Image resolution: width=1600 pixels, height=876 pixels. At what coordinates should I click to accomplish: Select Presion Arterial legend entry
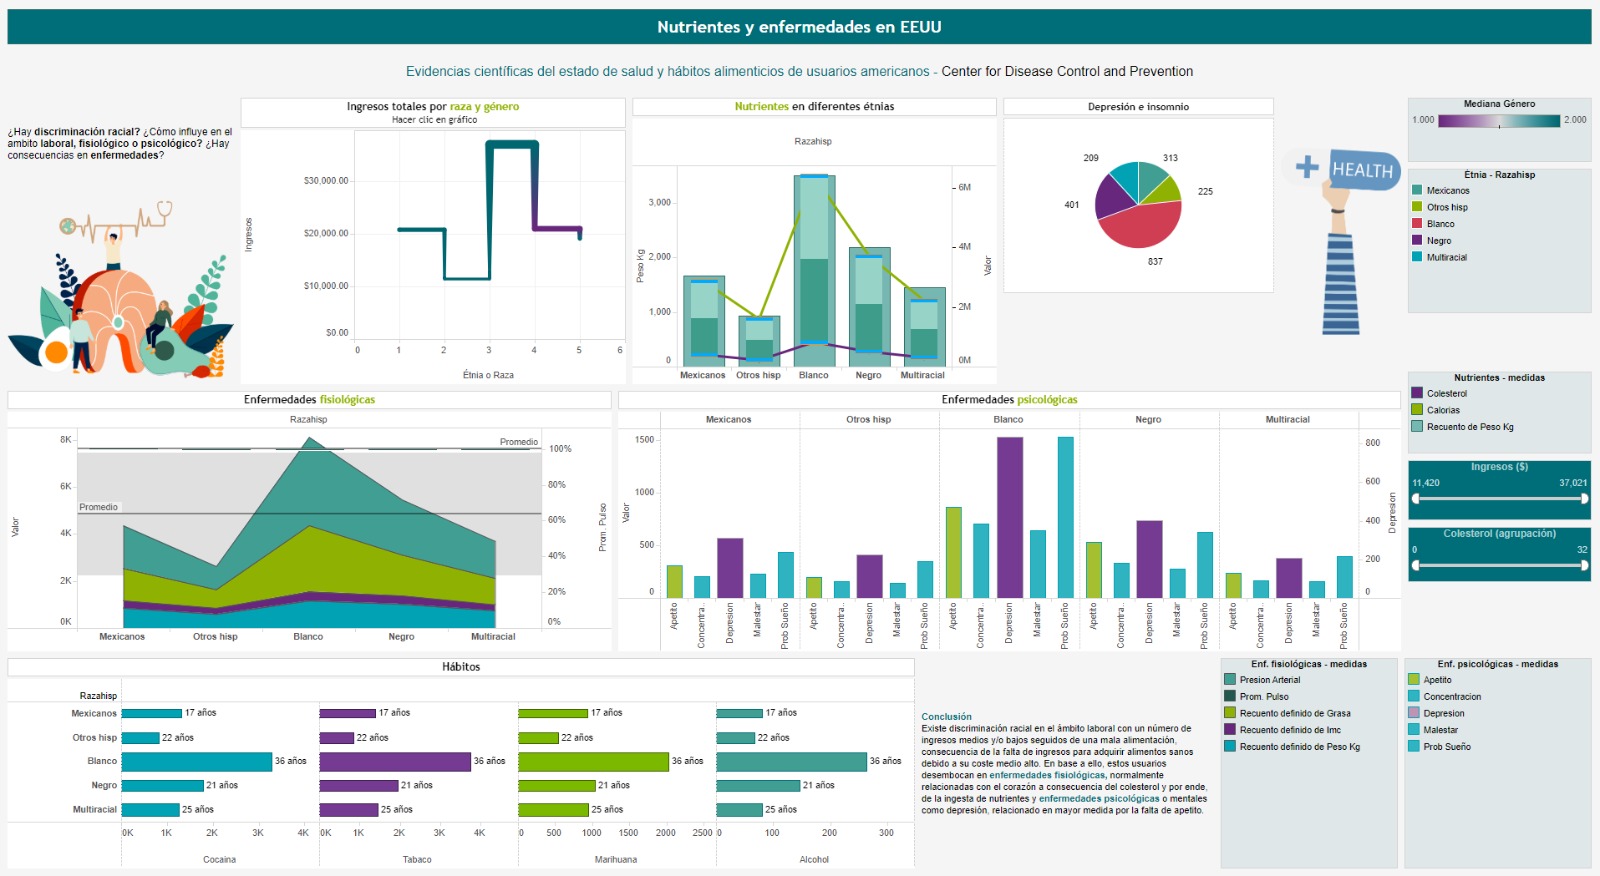click(x=1262, y=680)
